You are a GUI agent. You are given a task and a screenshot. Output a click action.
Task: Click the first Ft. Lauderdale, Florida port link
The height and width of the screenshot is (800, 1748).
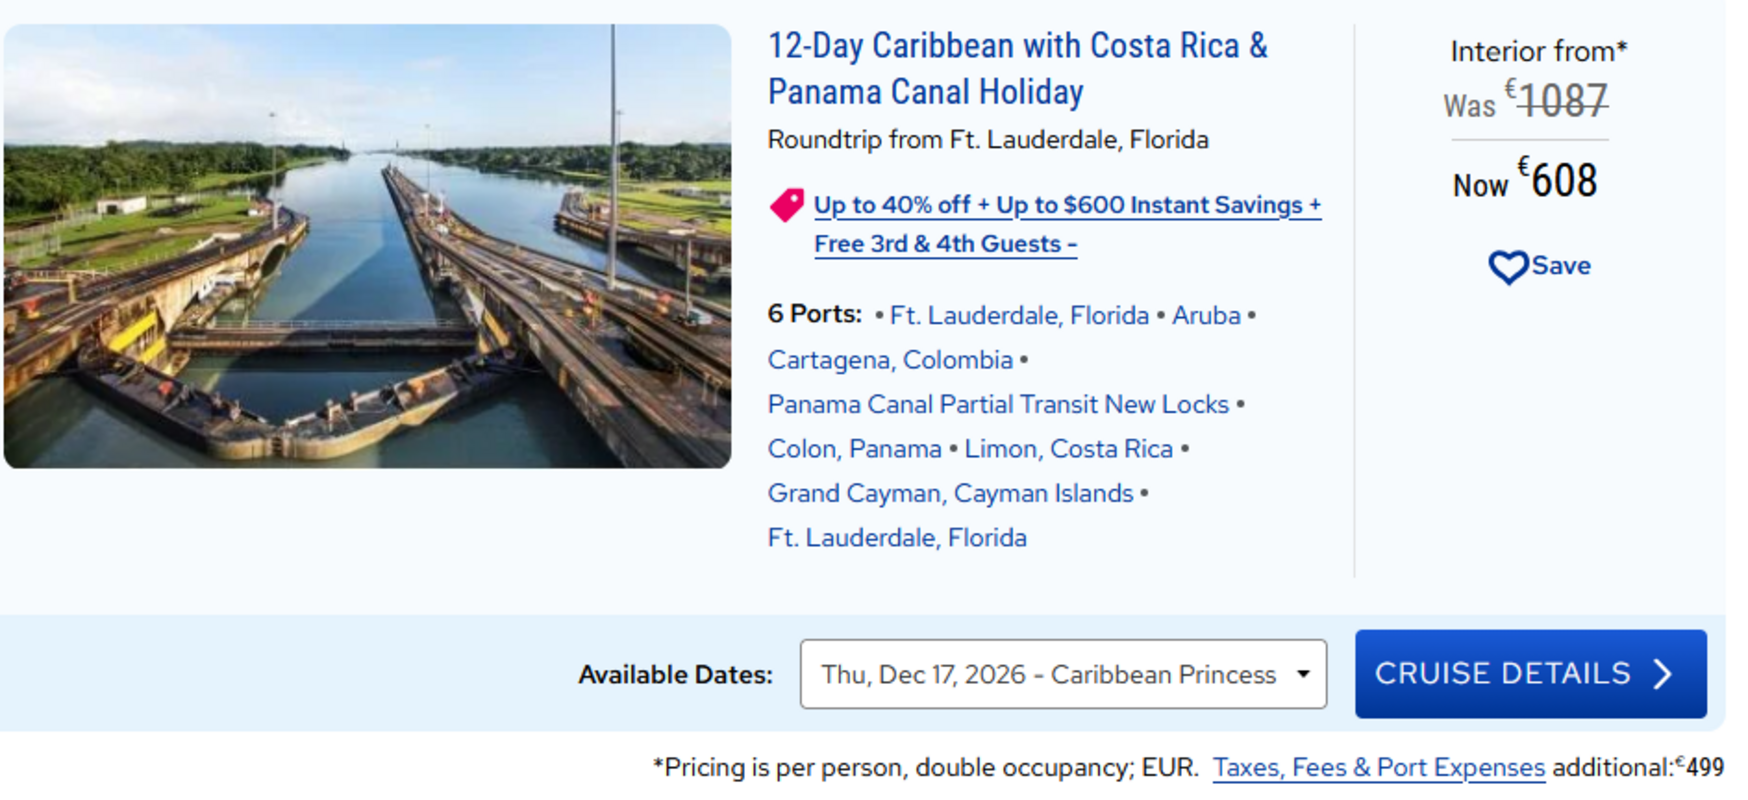[x=1018, y=316]
